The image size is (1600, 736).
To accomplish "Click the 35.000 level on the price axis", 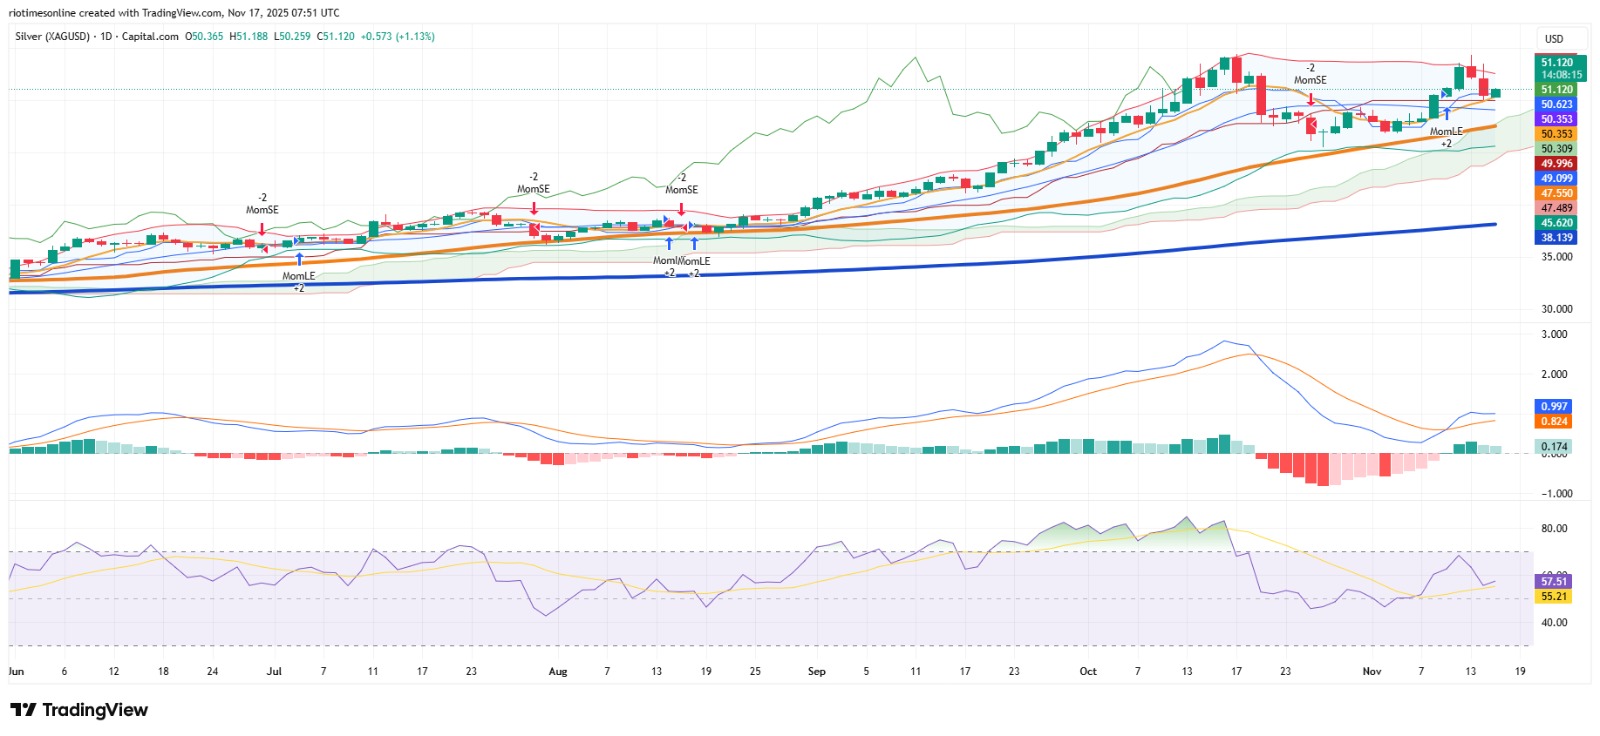I will click(x=1557, y=257).
